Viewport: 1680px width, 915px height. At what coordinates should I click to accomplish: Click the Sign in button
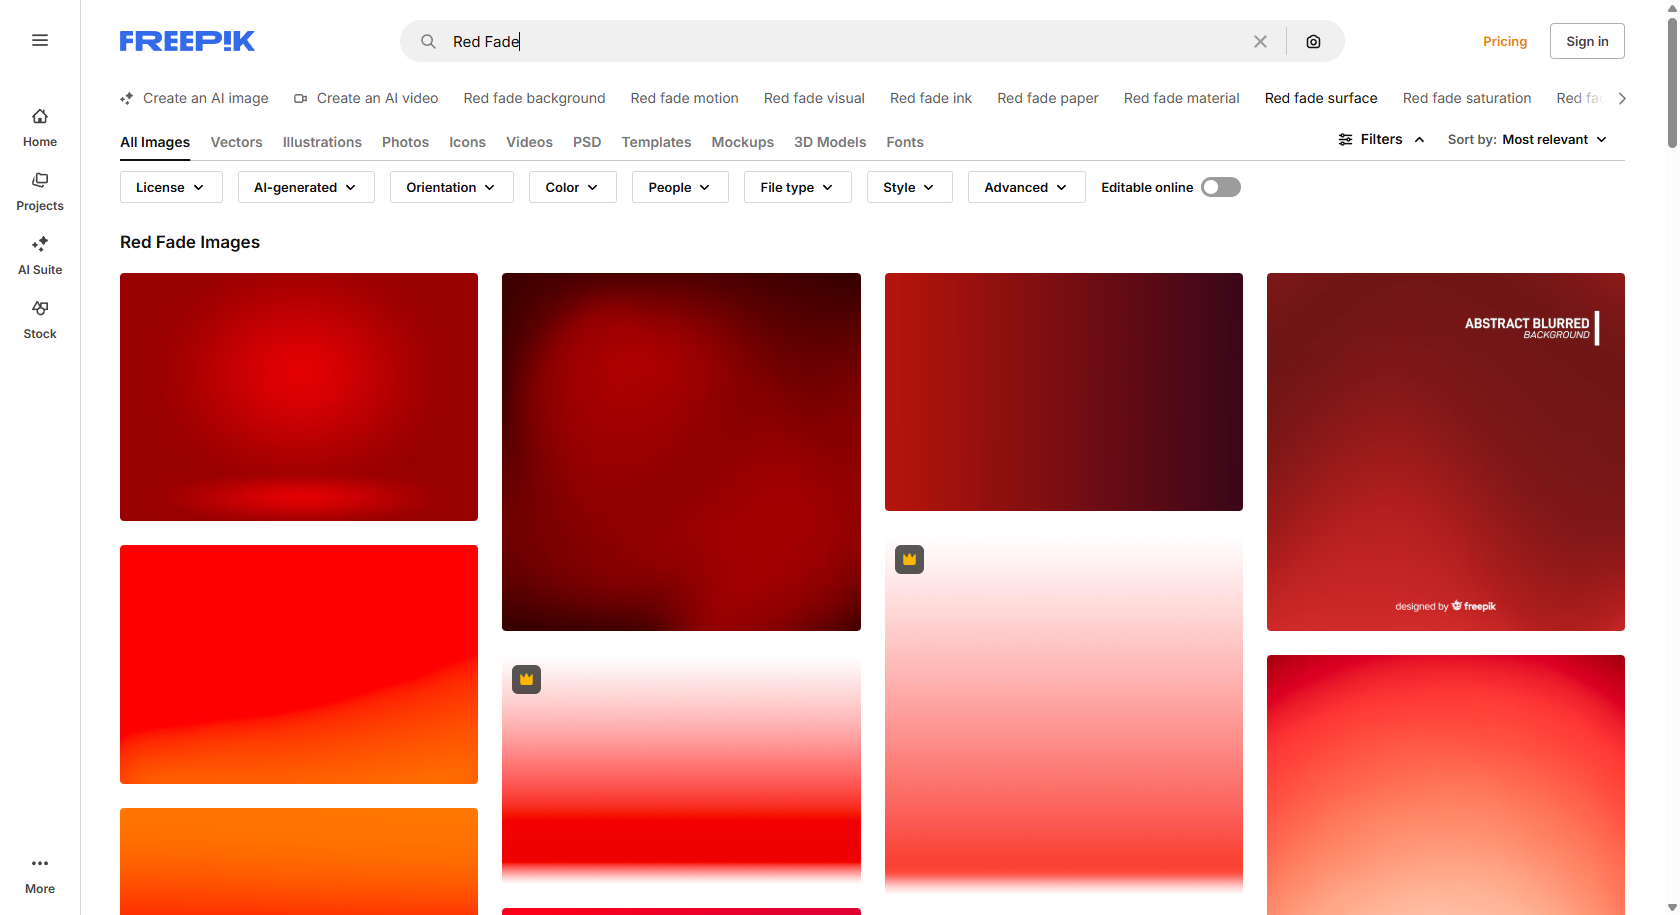pos(1587,41)
